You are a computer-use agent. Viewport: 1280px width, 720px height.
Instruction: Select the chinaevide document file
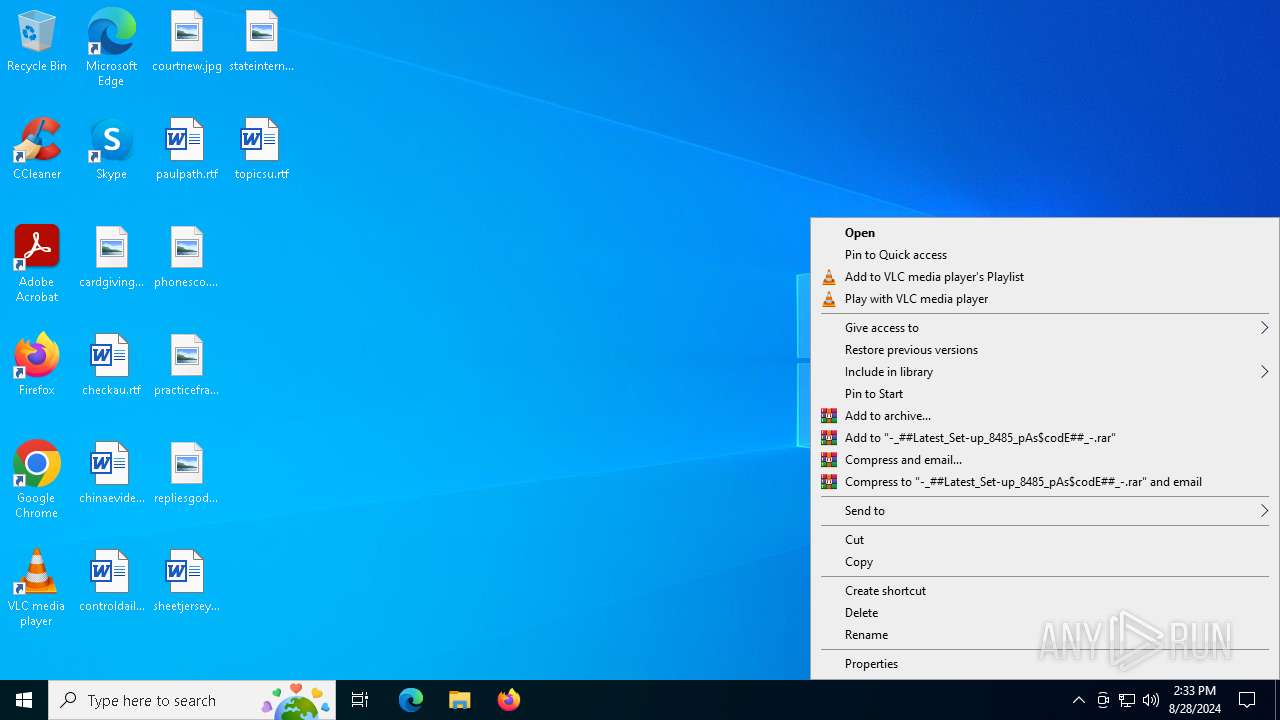click(x=111, y=474)
